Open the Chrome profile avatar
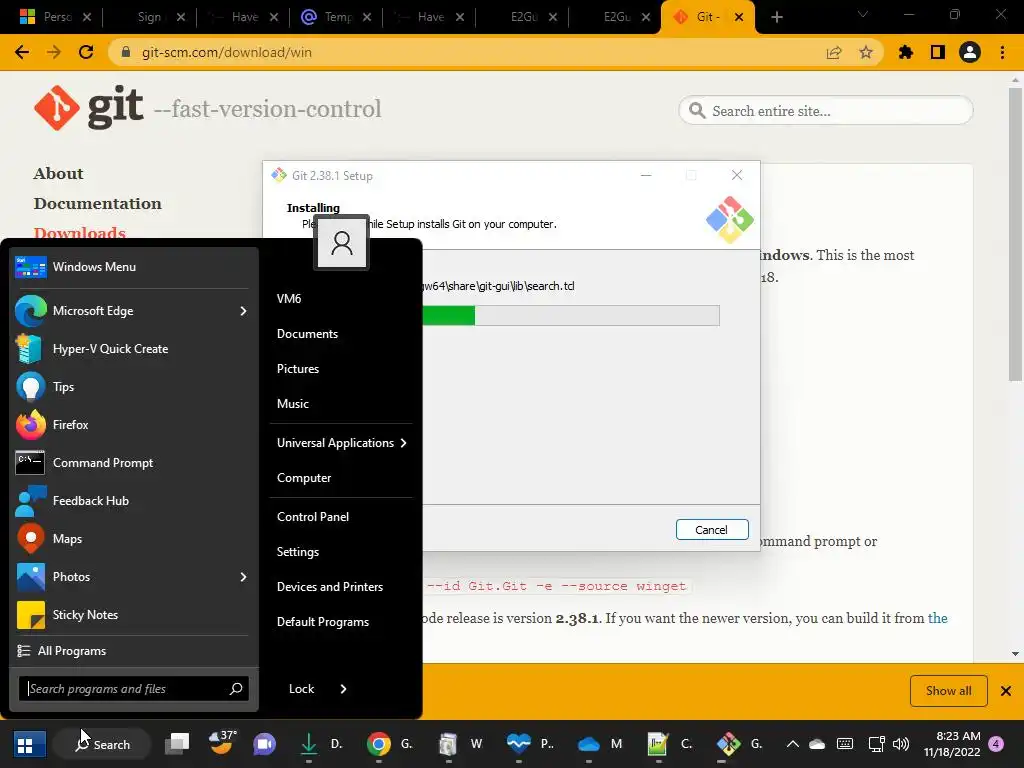The width and height of the screenshot is (1024, 768). click(x=970, y=52)
